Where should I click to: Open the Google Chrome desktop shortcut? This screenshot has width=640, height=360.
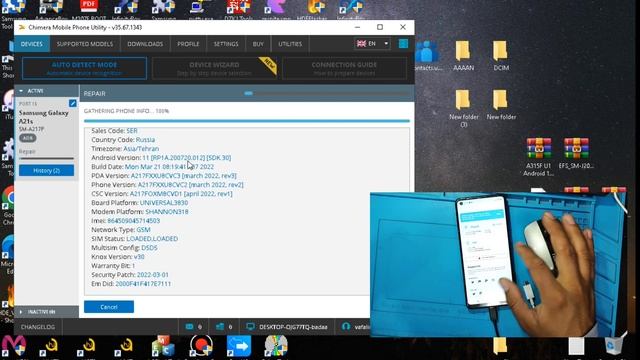click(x=8, y=206)
